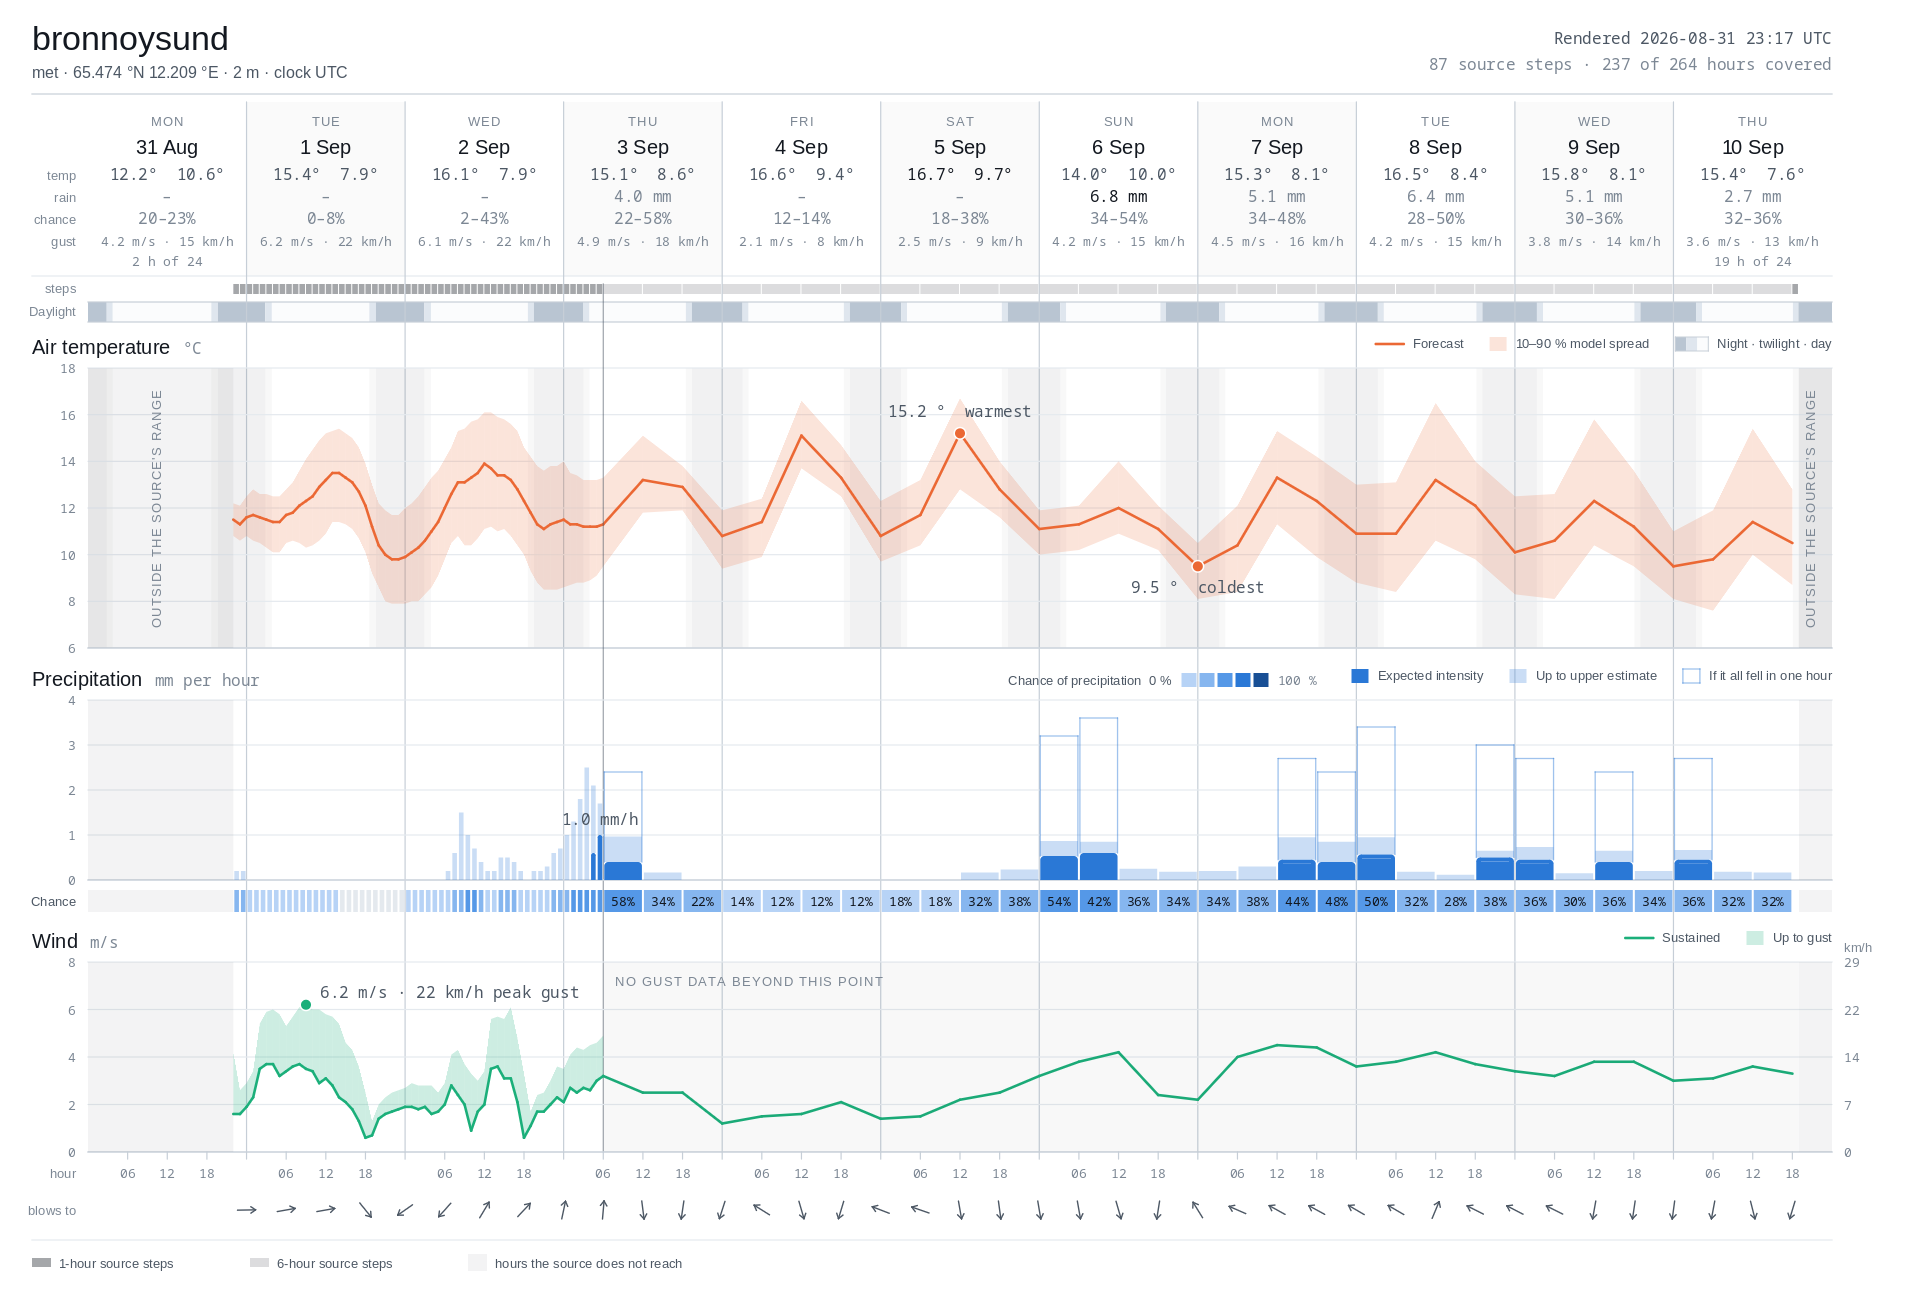
Task: Click the Forecast line legend entry
Action: click(x=1419, y=344)
